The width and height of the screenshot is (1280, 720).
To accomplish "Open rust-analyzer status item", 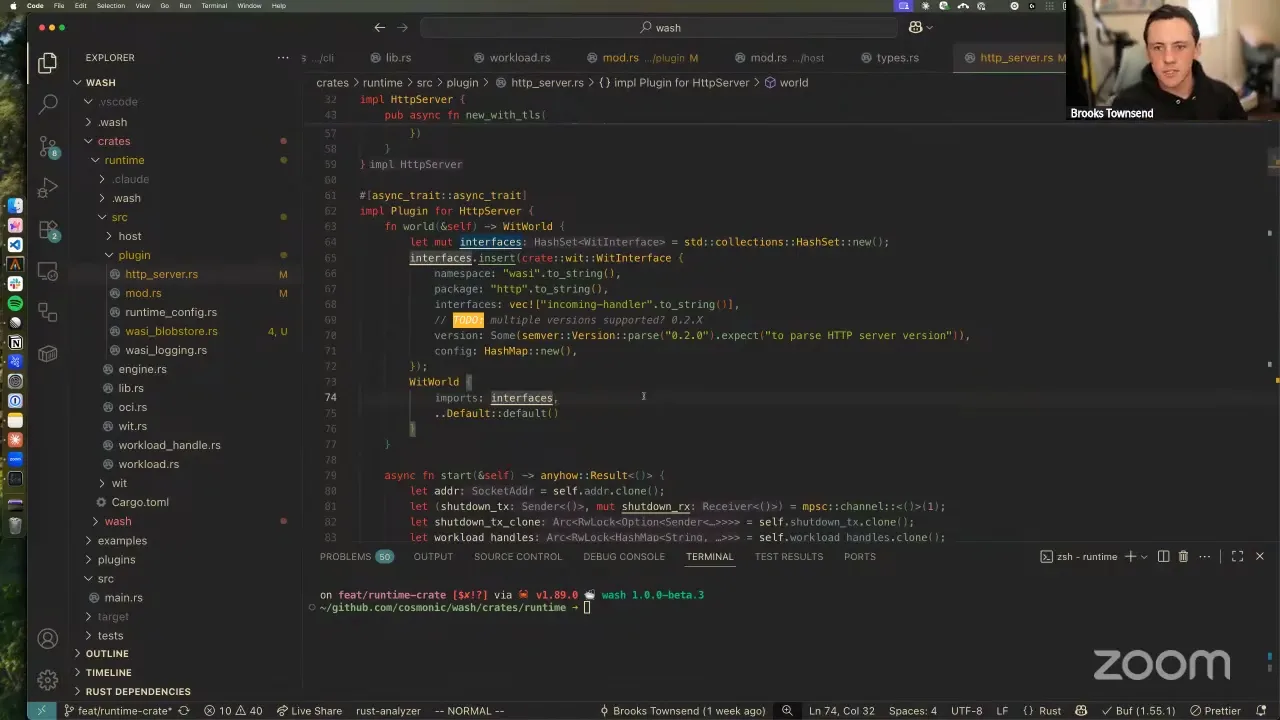I will 388,711.
